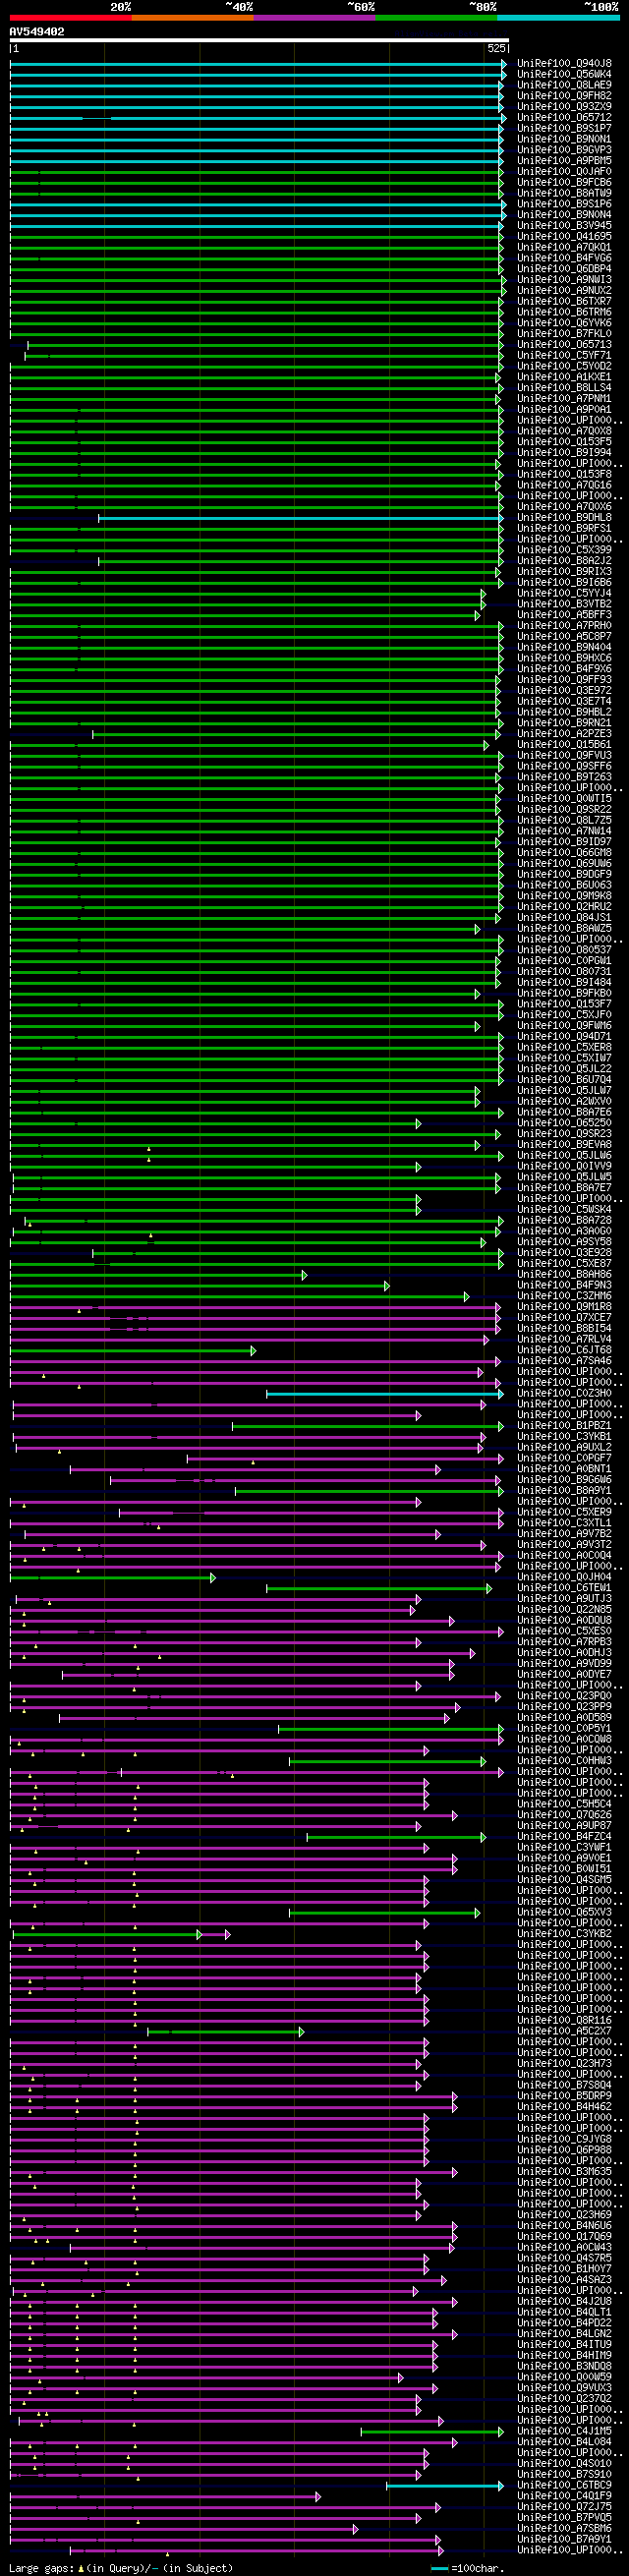Screen dimensions: 629x2576
Task: Click label UniRef100_Q94D71
Action: pos(564,1037)
